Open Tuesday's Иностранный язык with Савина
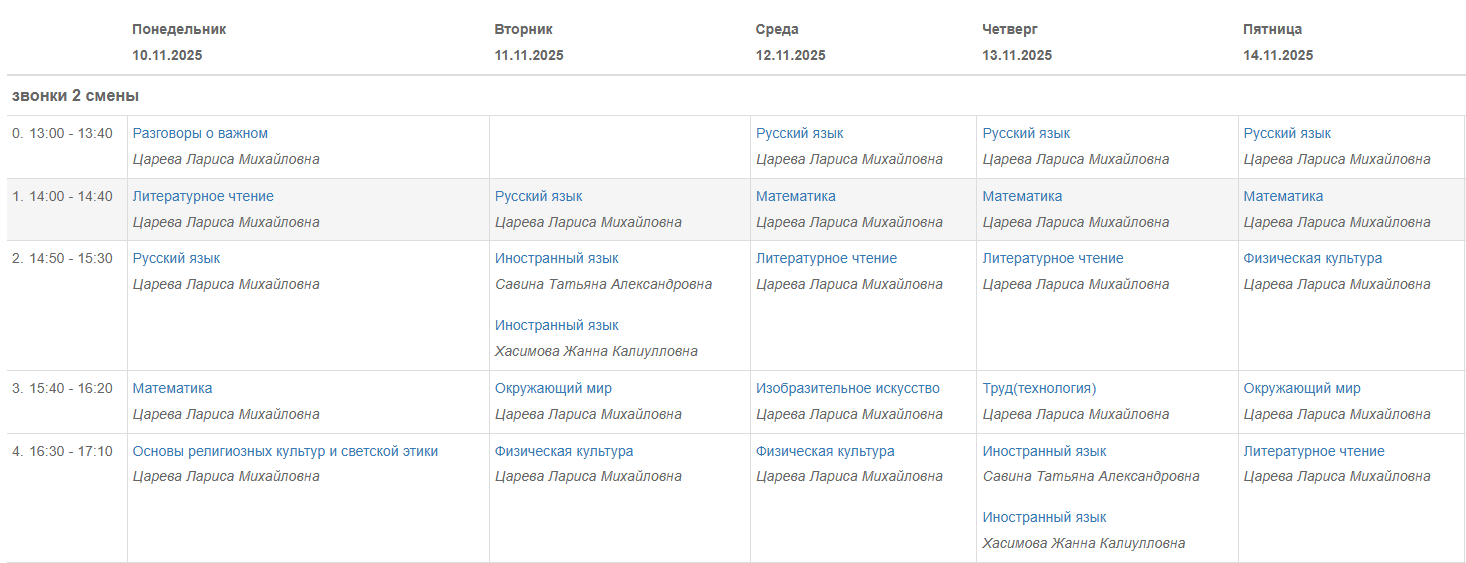This screenshot has height=563, width=1466. coord(556,258)
